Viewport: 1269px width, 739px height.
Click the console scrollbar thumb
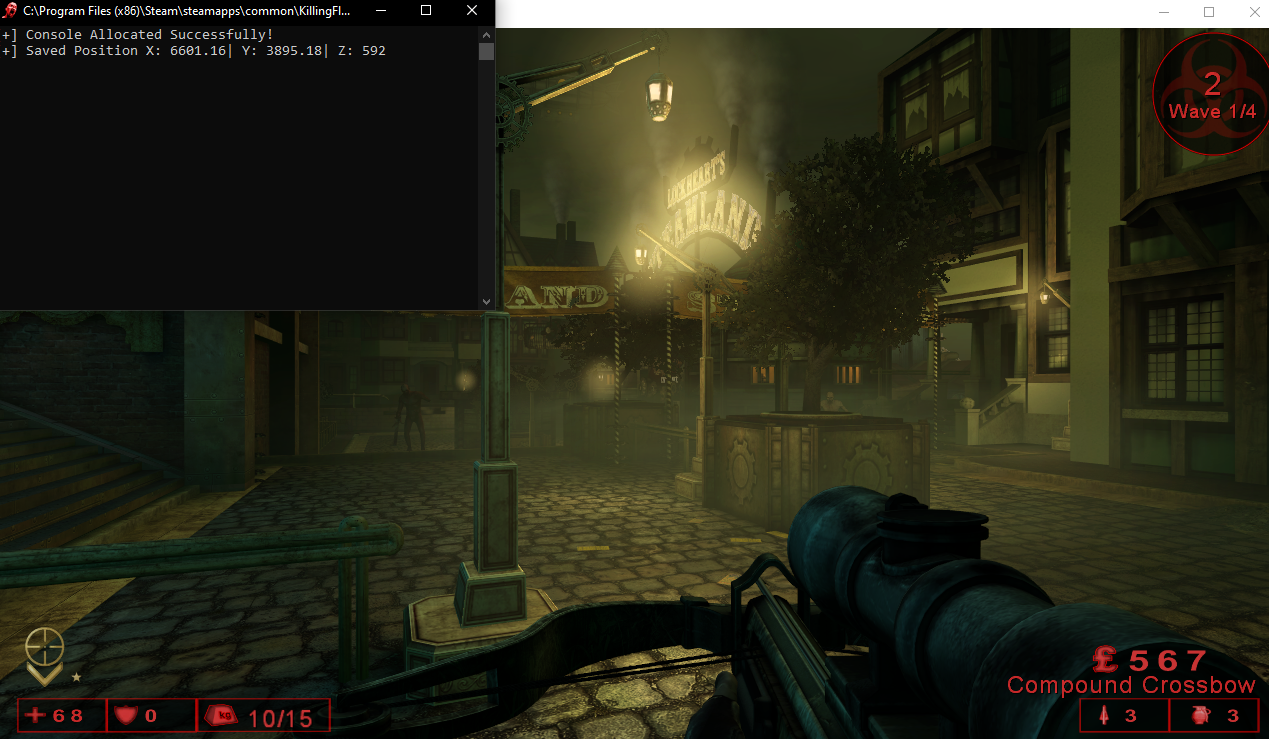[x=486, y=52]
